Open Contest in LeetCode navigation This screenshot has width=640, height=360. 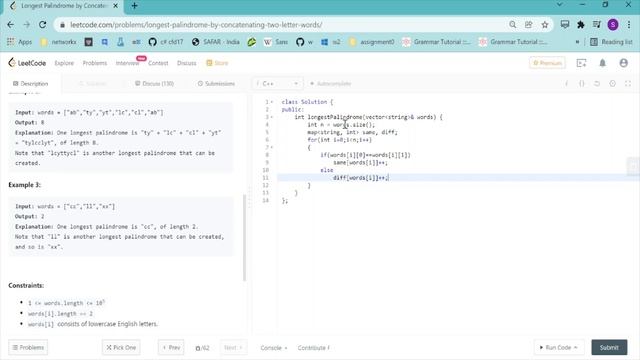pos(158,63)
